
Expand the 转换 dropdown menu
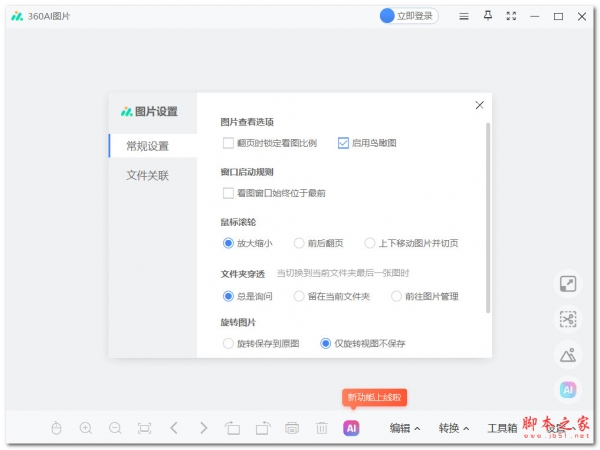454,428
